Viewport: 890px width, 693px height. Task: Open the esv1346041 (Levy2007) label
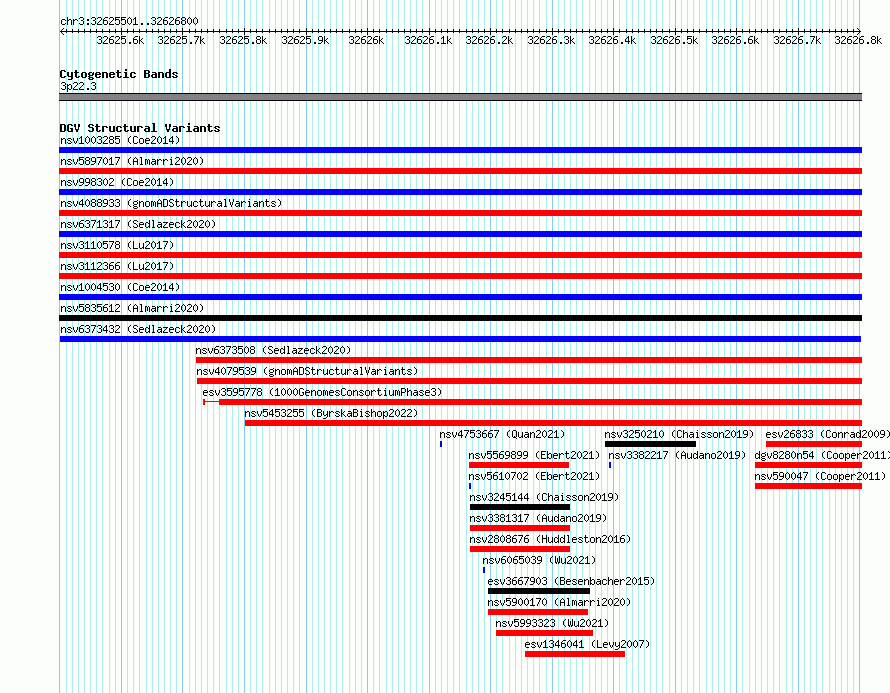tap(587, 644)
